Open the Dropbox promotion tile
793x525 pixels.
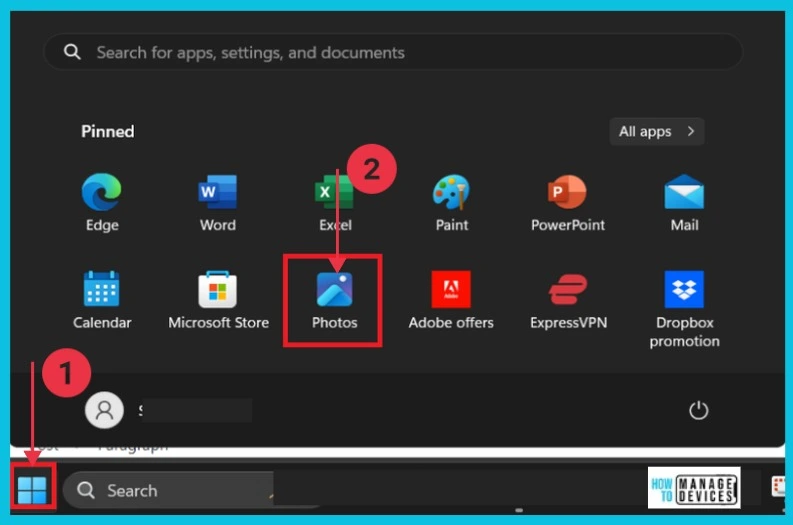(x=684, y=309)
